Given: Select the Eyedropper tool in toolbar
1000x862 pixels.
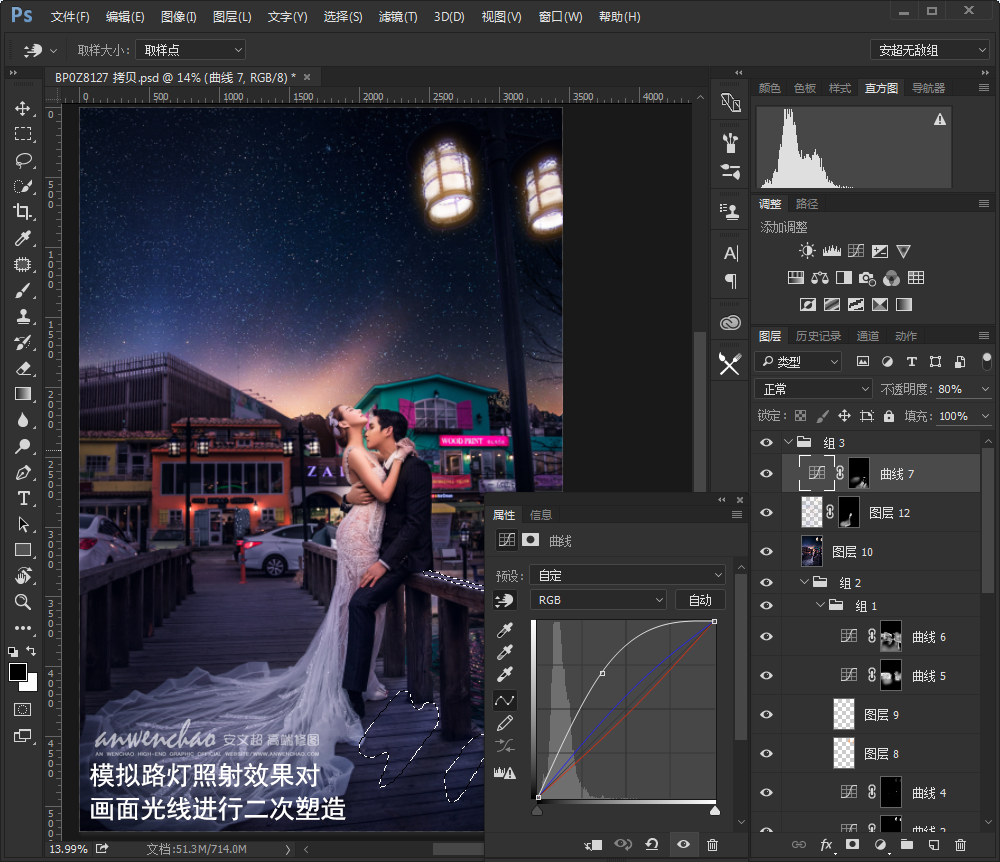Looking at the screenshot, I should tap(23, 238).
